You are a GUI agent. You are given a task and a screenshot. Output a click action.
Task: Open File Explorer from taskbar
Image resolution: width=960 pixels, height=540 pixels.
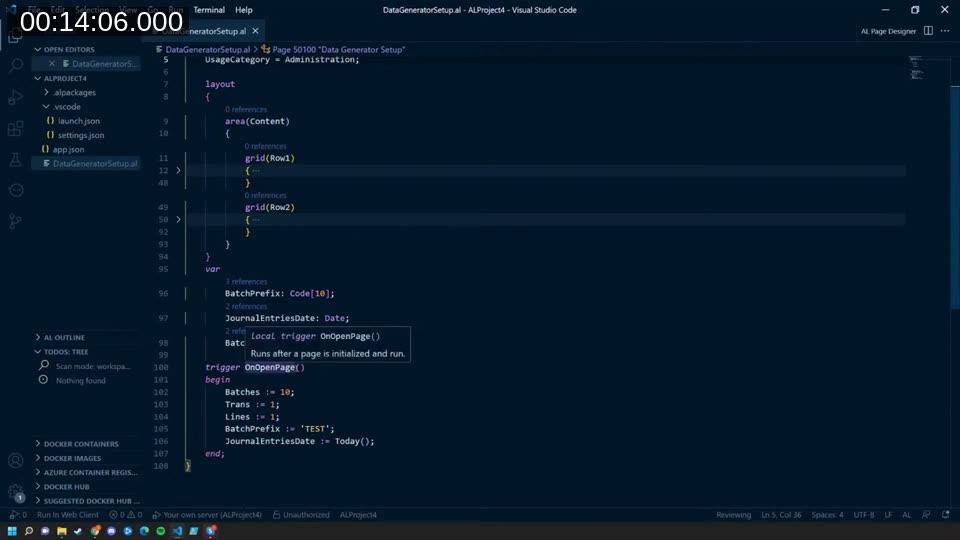pyautogui.click(x=61, y=531)
